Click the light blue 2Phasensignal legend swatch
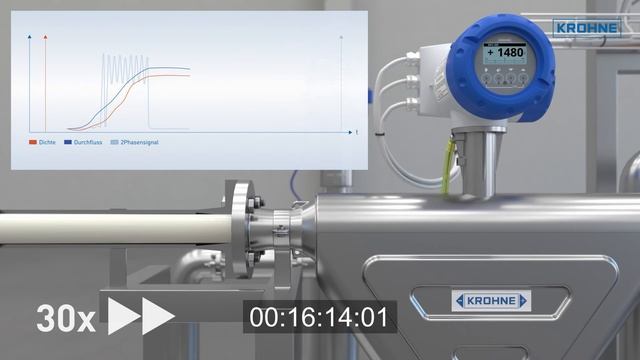 (114, 142)
